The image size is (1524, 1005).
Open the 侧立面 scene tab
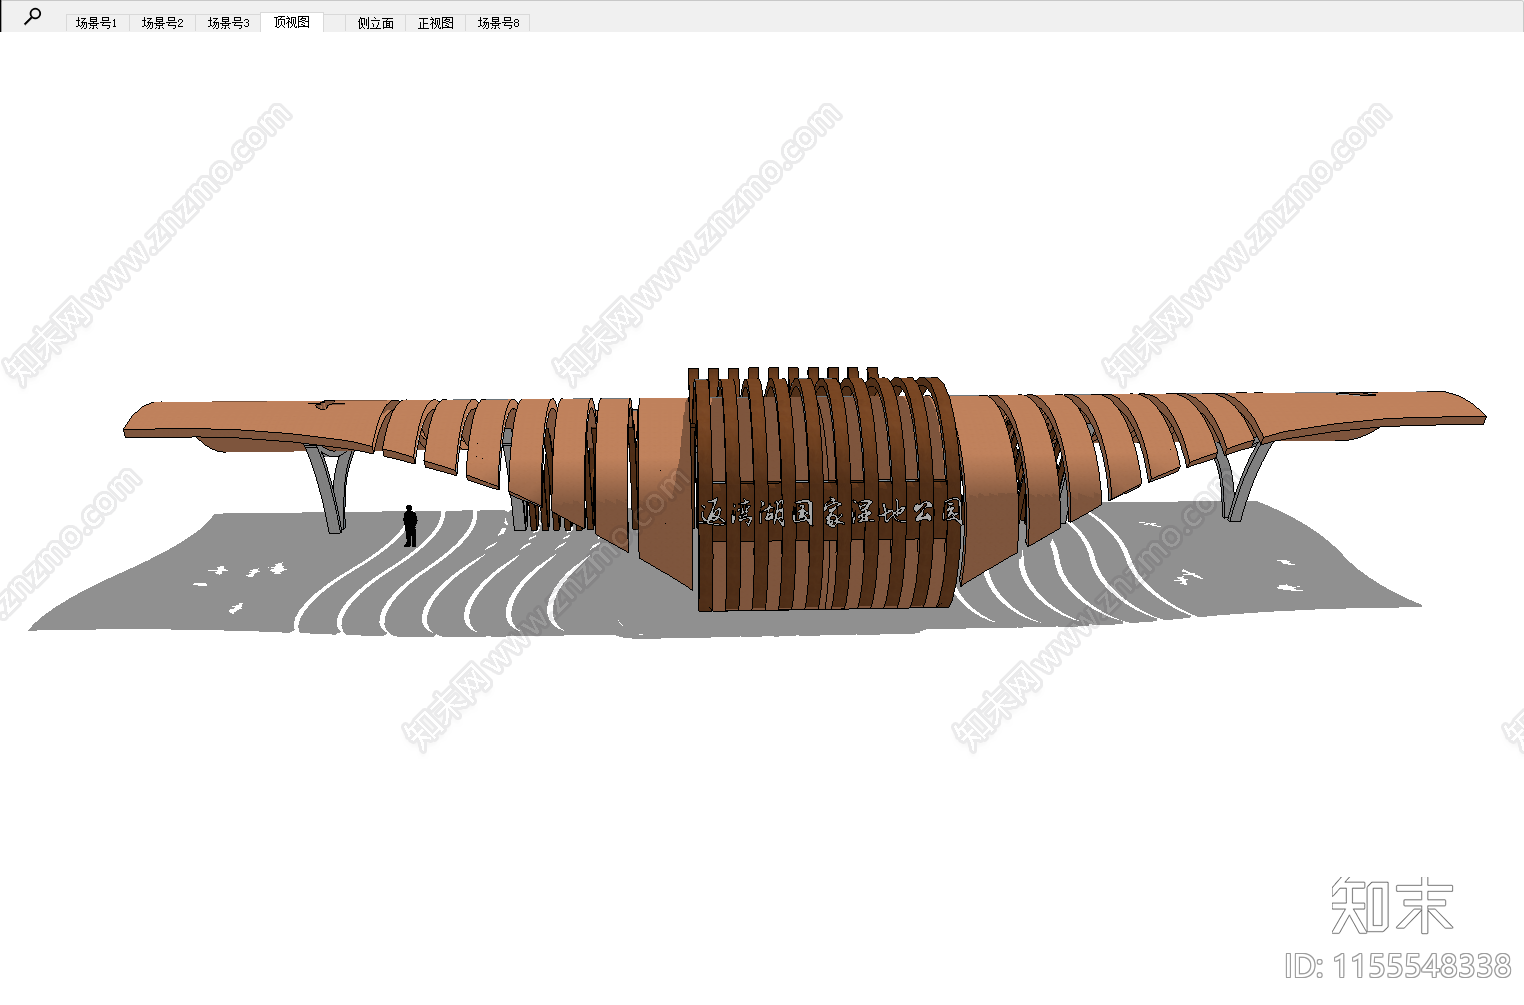376,23
